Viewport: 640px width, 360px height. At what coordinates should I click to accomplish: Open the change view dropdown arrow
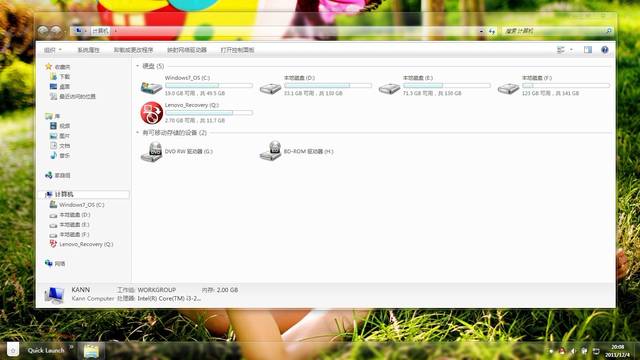pyautogui.click(x=571, y=50)
